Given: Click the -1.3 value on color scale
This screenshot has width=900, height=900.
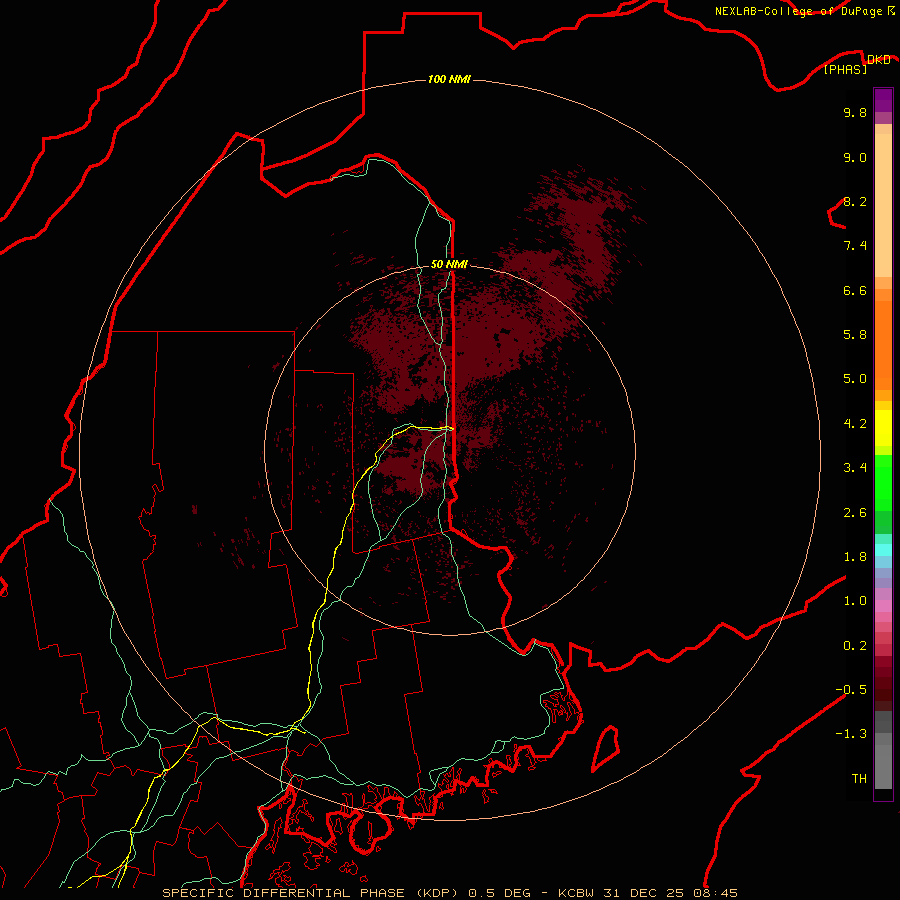Looking at the screenshot, I should click(x=851, y=734).
